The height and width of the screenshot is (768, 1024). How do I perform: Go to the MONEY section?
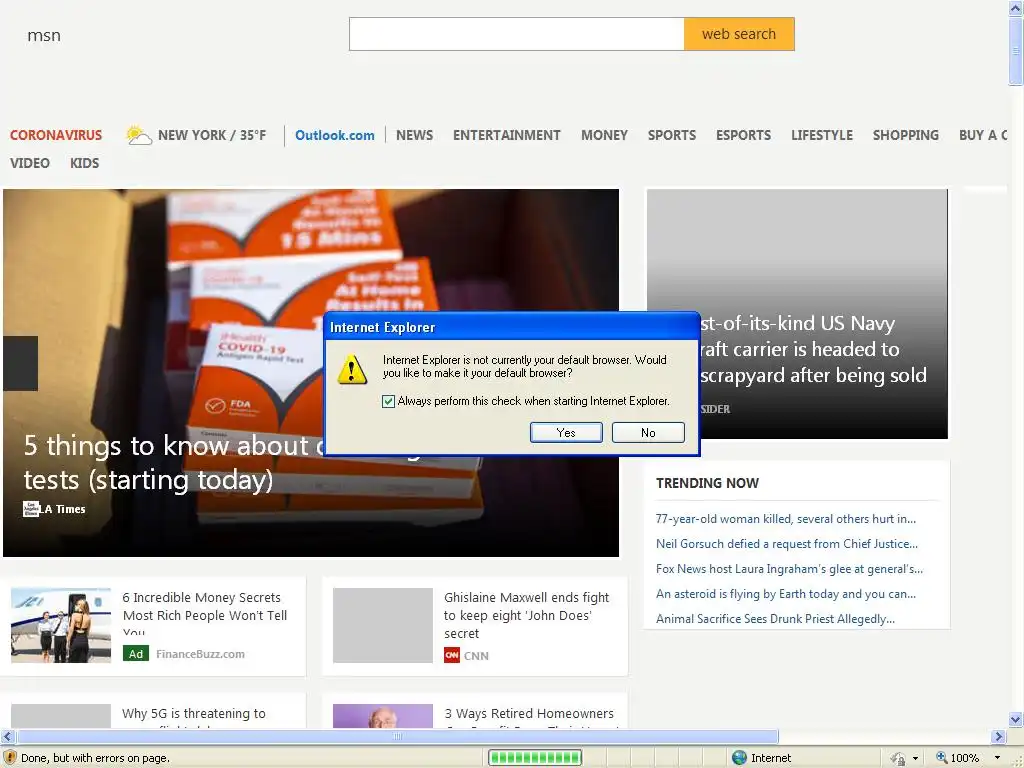605,135
